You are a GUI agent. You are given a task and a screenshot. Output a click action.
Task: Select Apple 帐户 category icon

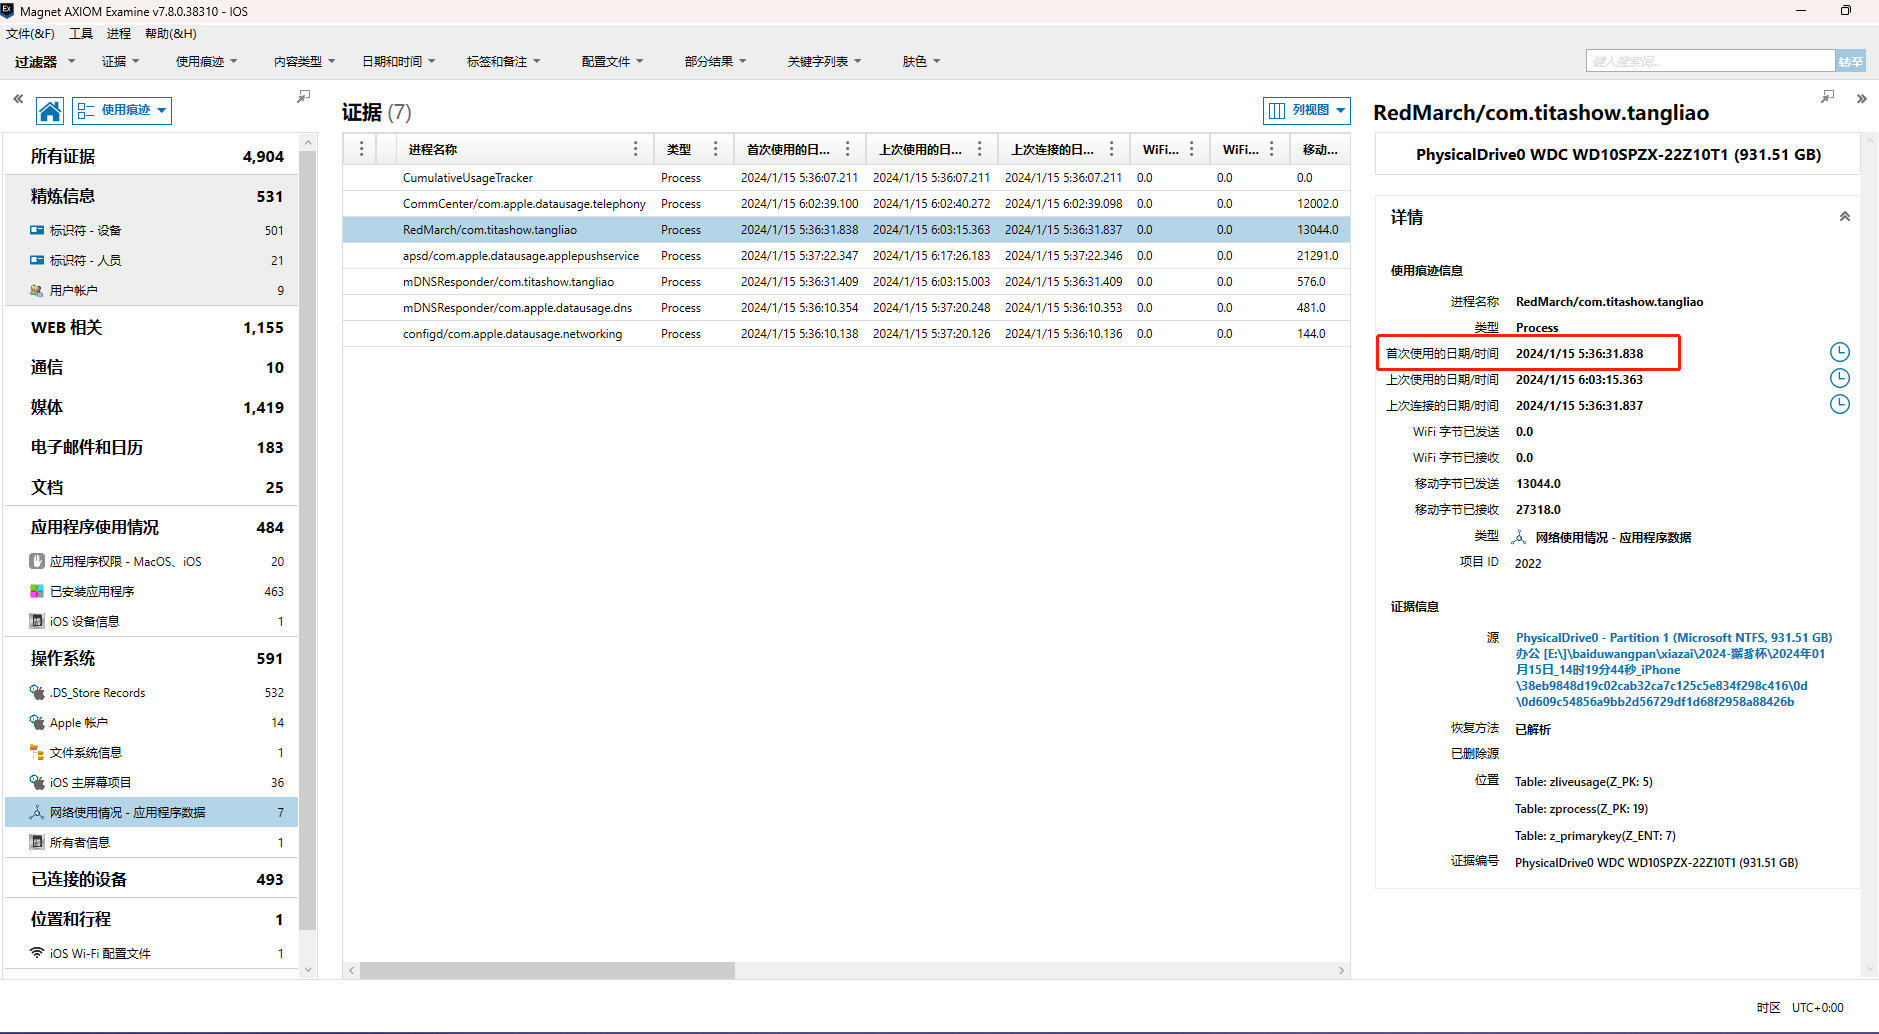tap(37, 722)
